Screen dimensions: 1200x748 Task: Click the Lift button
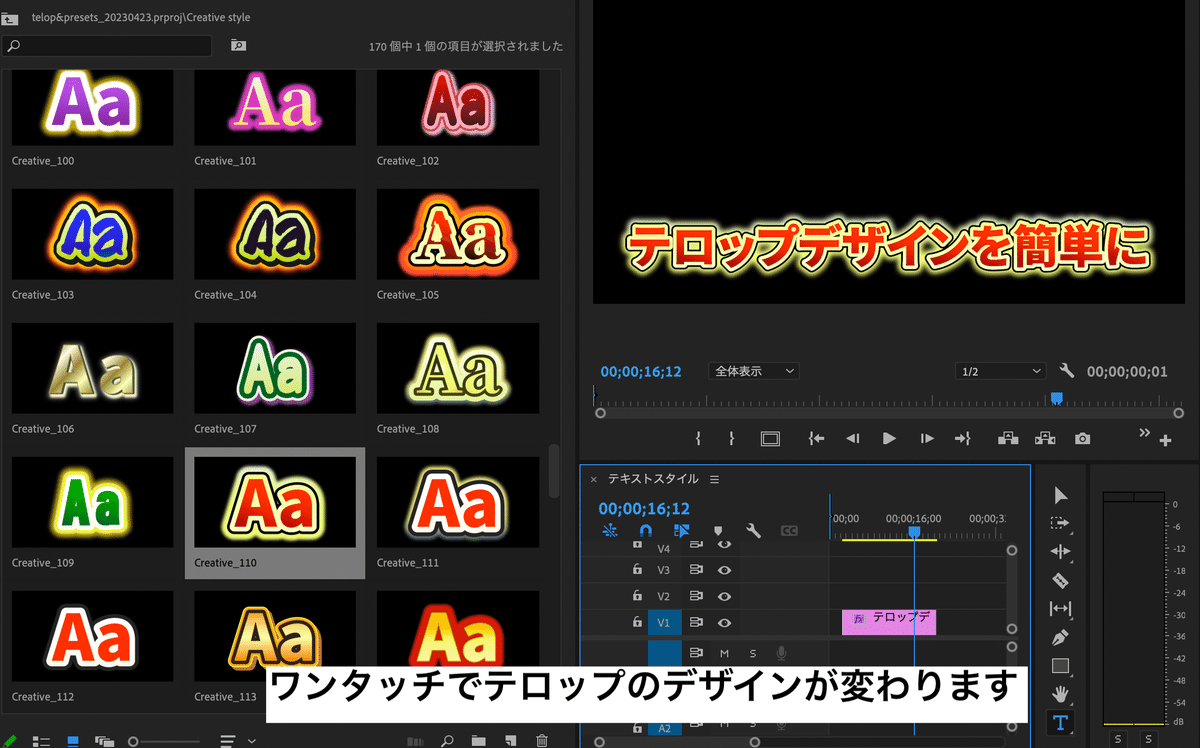tap(1007, 438)
